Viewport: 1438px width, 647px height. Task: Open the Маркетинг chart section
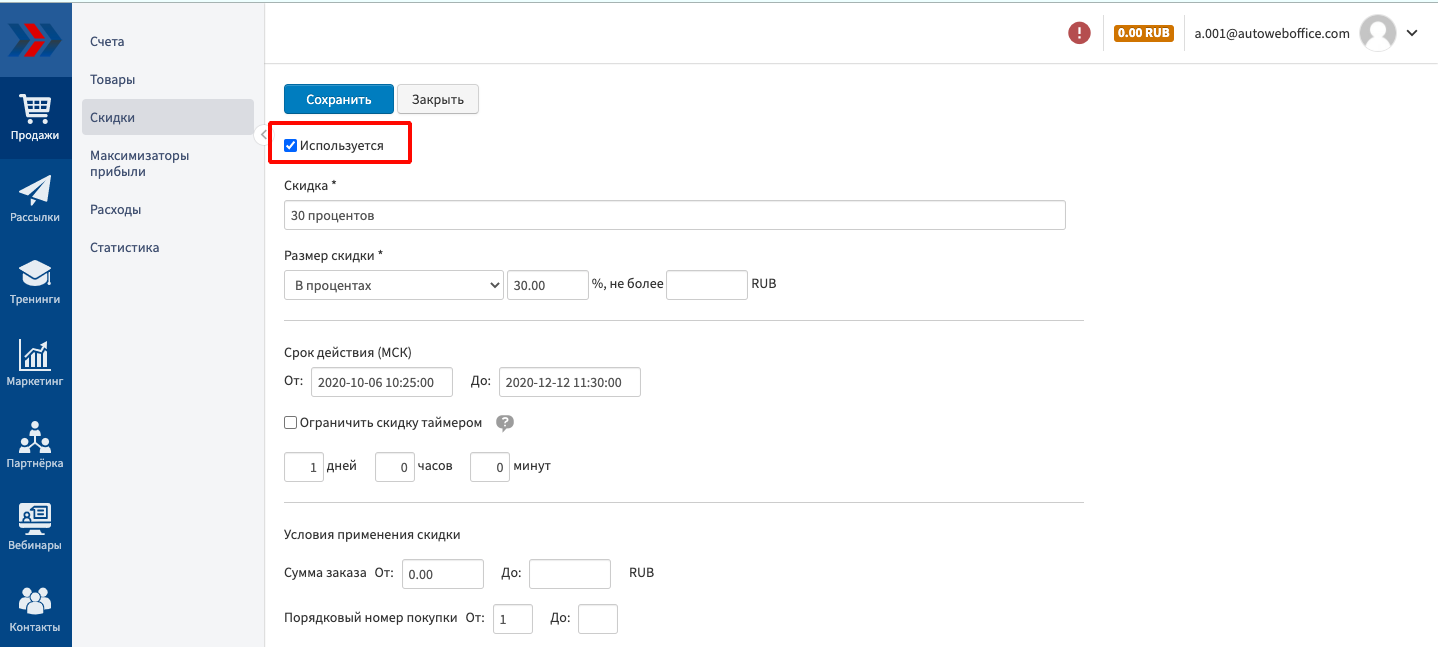tap(35, 363)
